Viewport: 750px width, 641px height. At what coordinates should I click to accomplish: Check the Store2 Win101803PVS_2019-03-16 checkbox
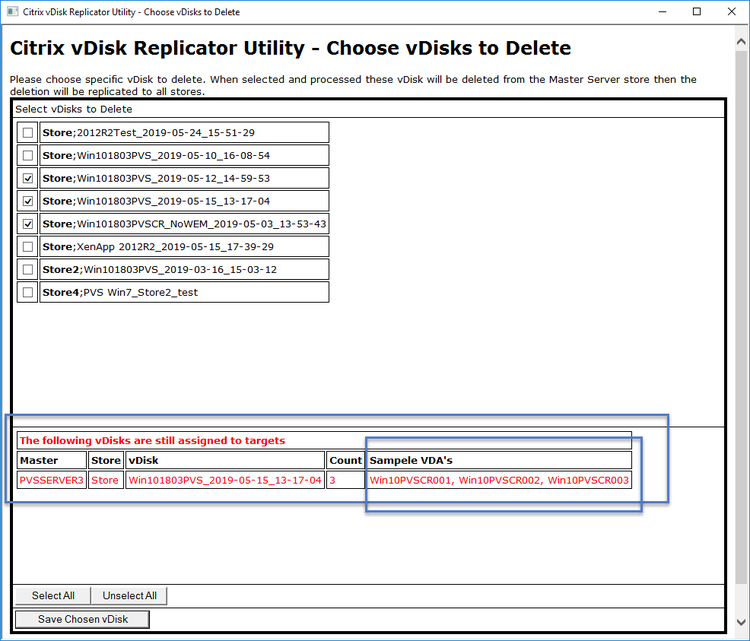[x=28, y=269]
